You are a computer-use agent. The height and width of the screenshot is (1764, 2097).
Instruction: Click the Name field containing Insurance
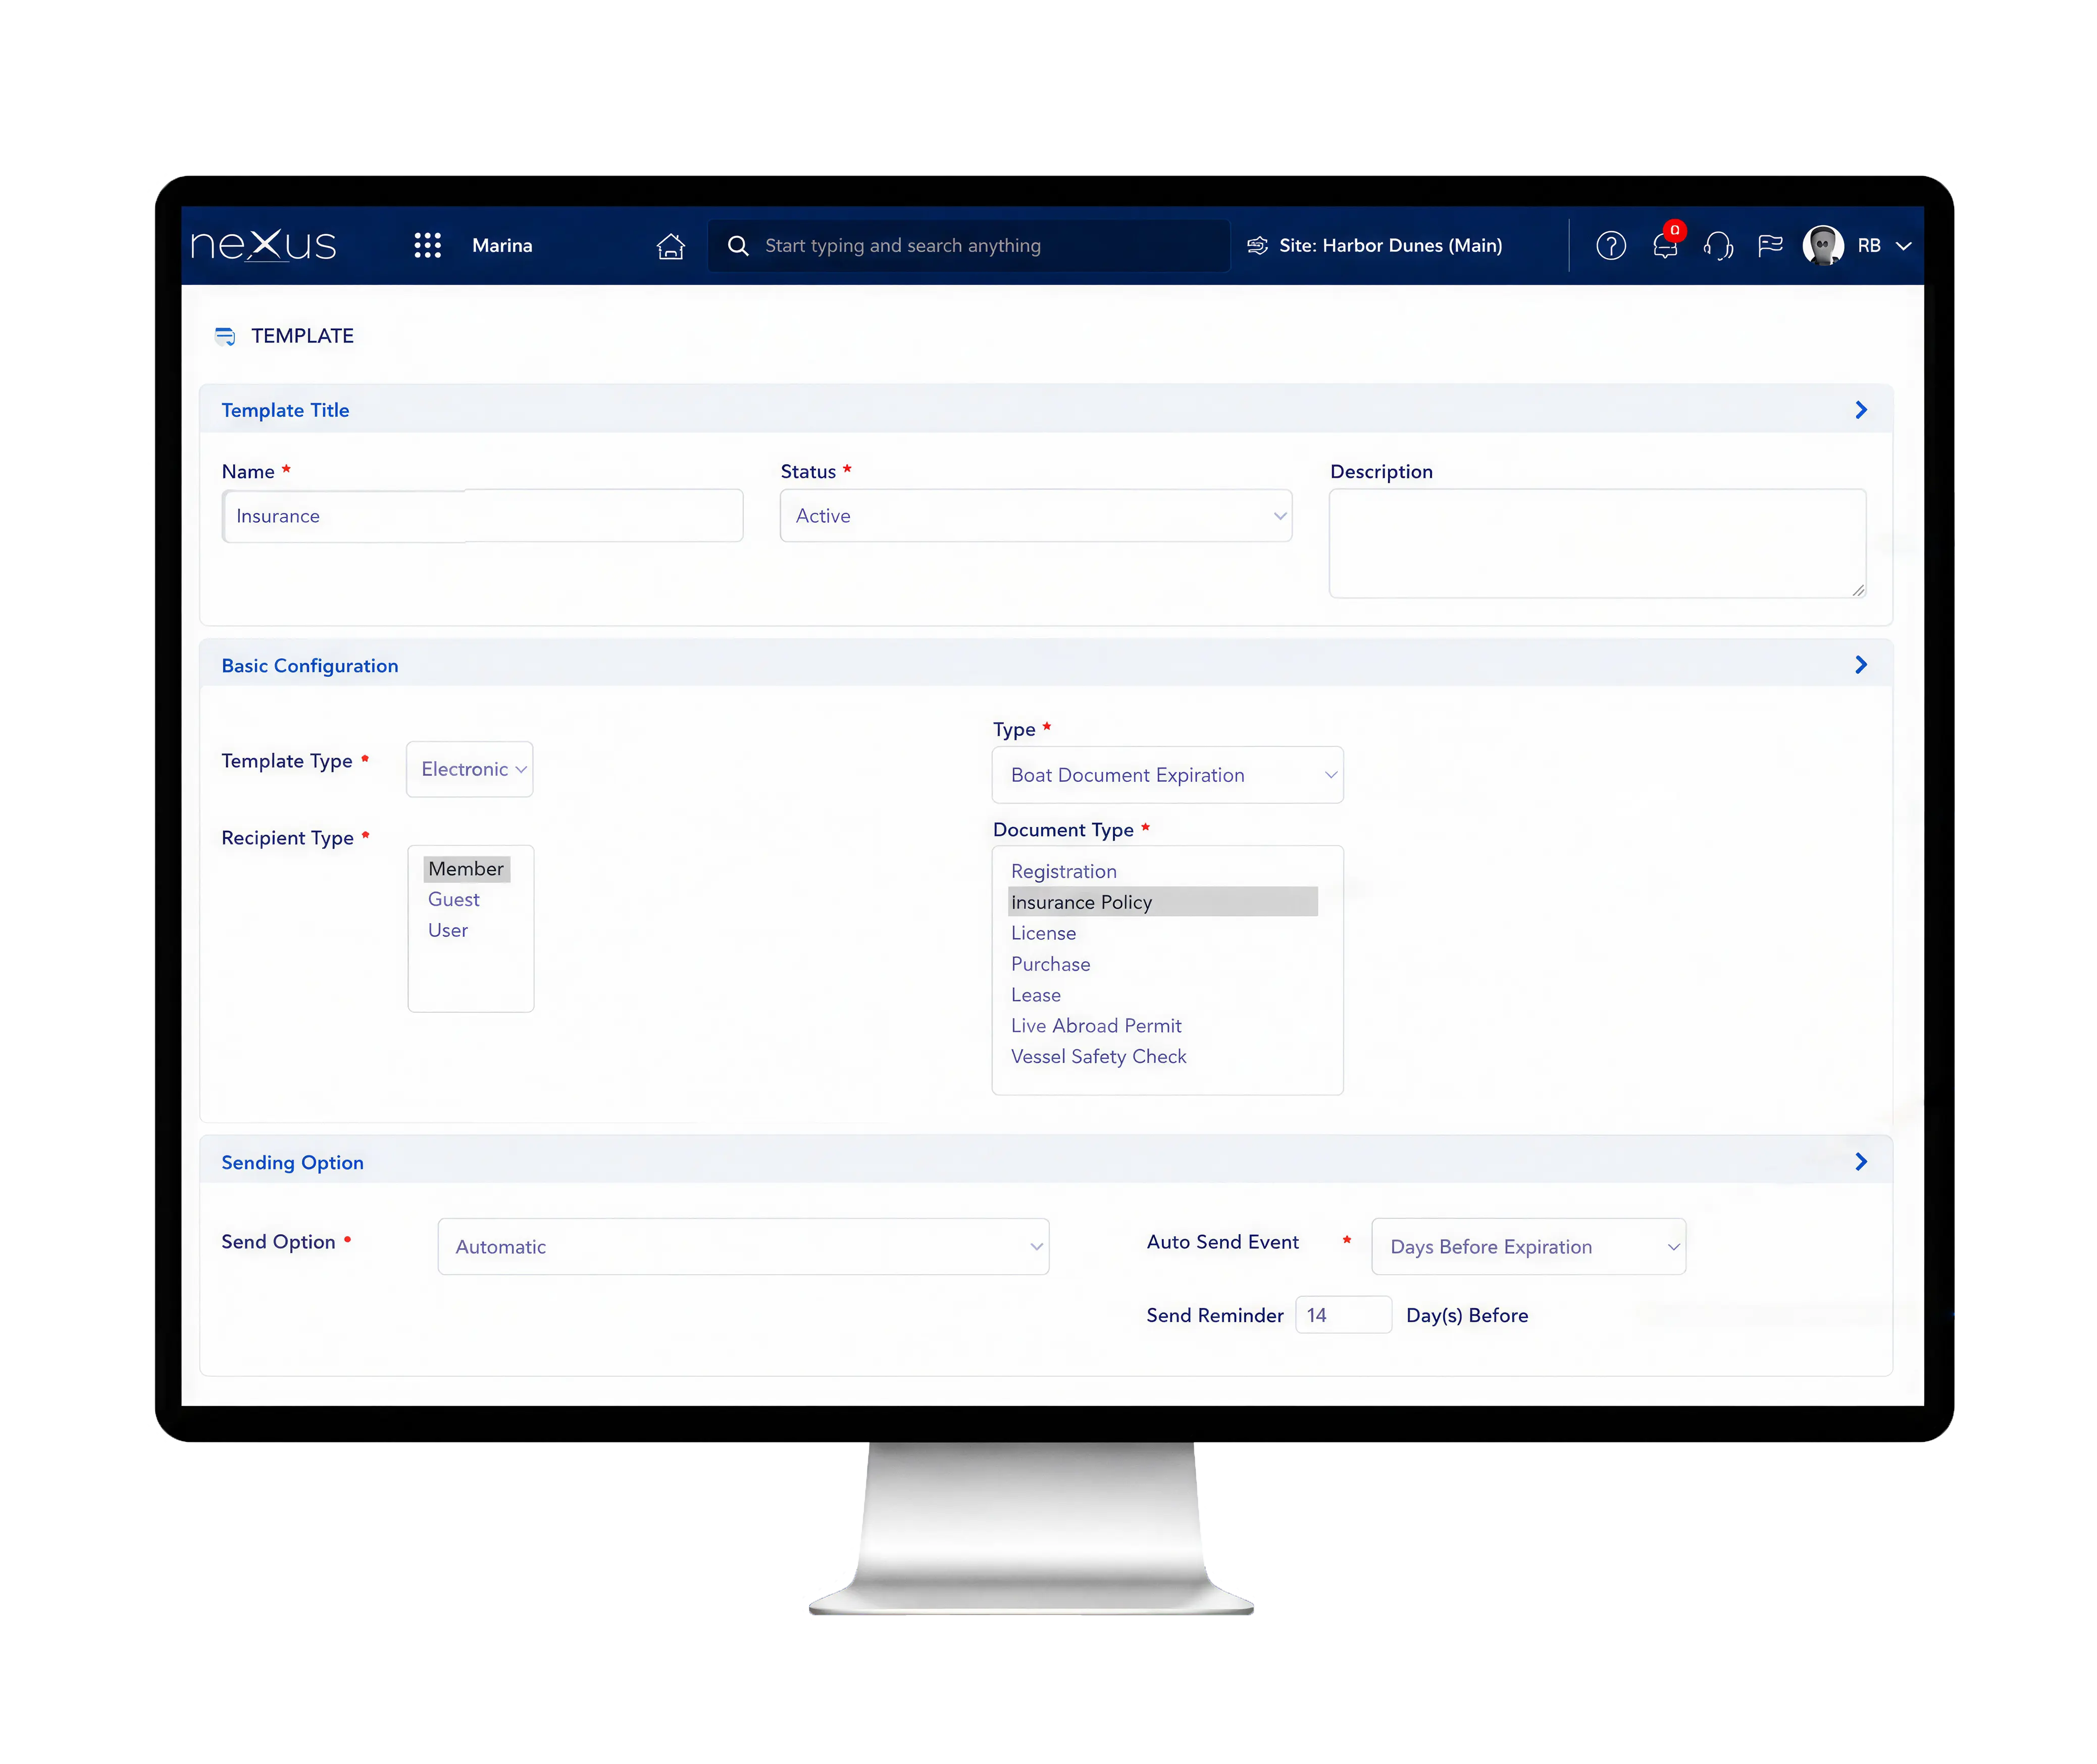[x=482, y=516]
